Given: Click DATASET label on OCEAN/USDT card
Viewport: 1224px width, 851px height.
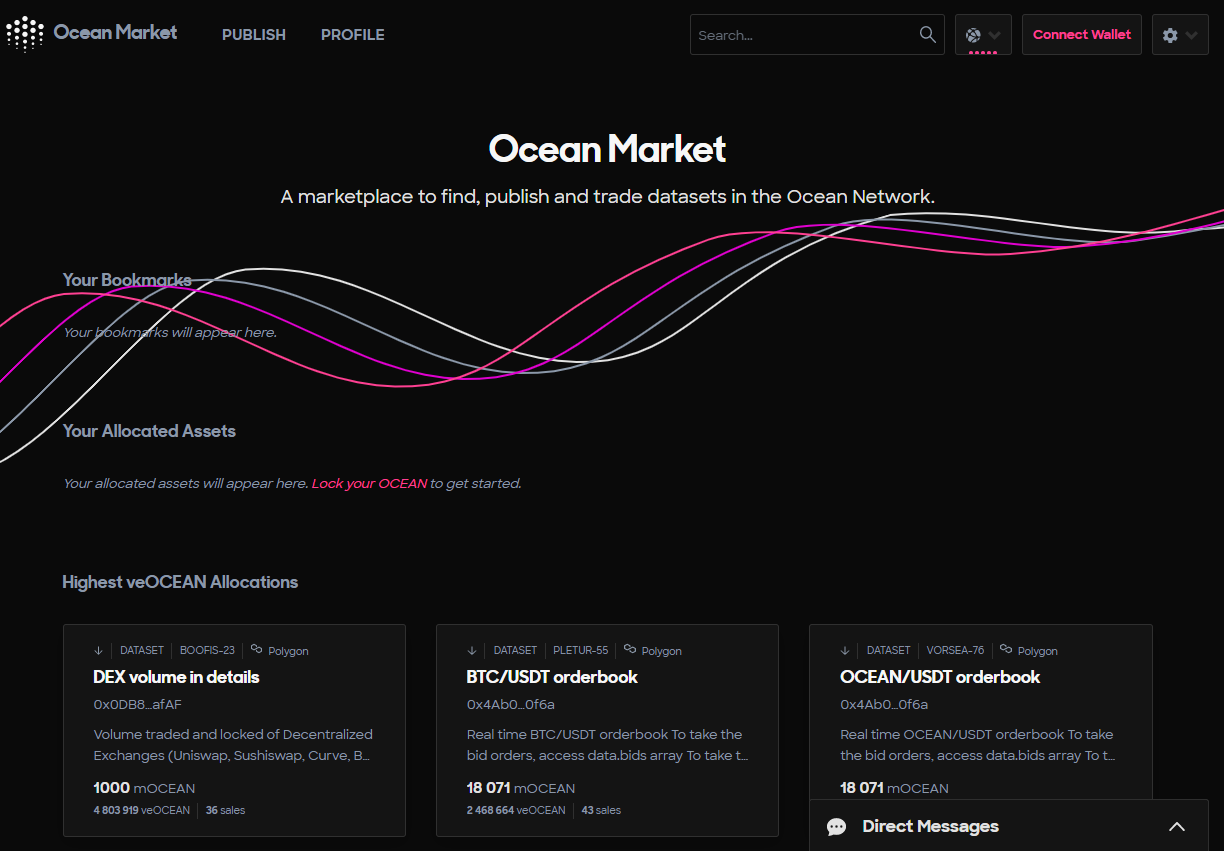Looking at the screenshot, I should pyautogui.click(x=889, y=650).
